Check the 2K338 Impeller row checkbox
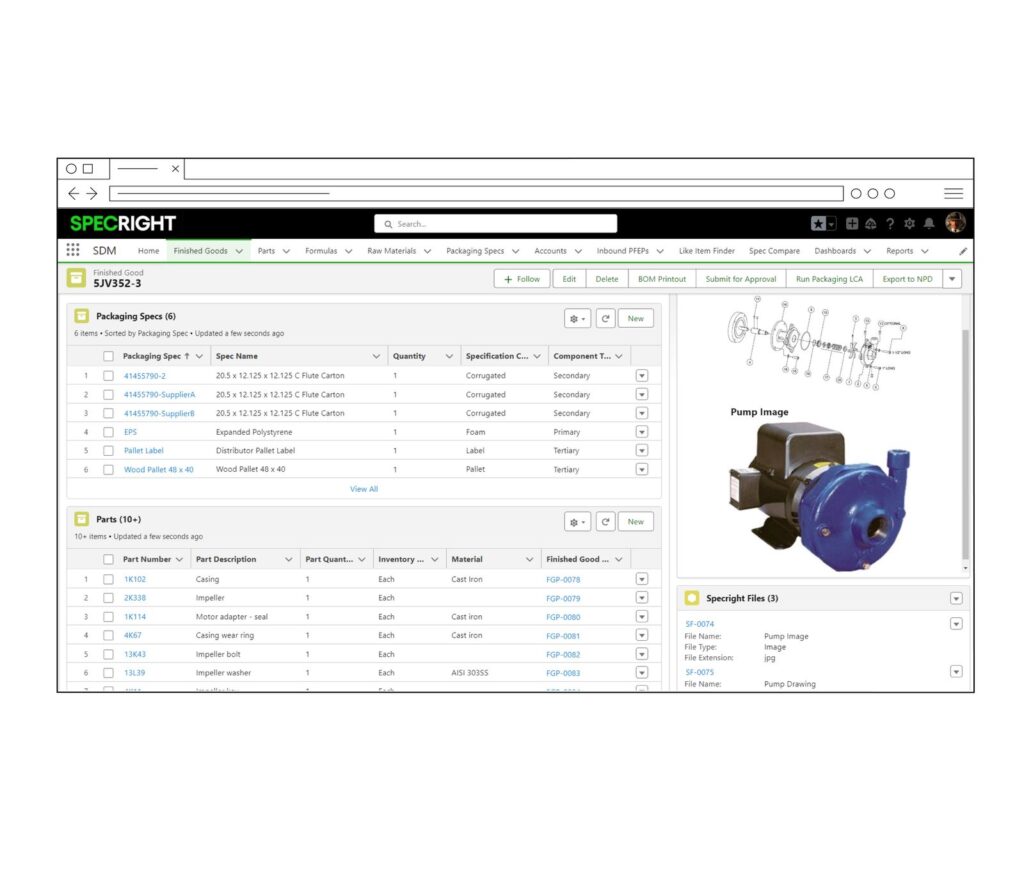This screenshot has height=881, width=1024. (x=108, y=598)
